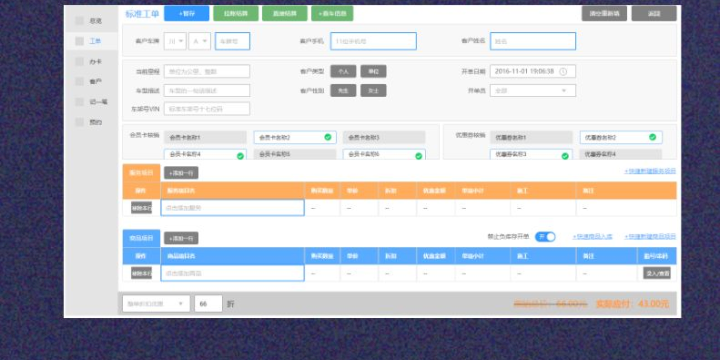Click the clock icon in the date field

pyautogui.click(x=563, y=72)
